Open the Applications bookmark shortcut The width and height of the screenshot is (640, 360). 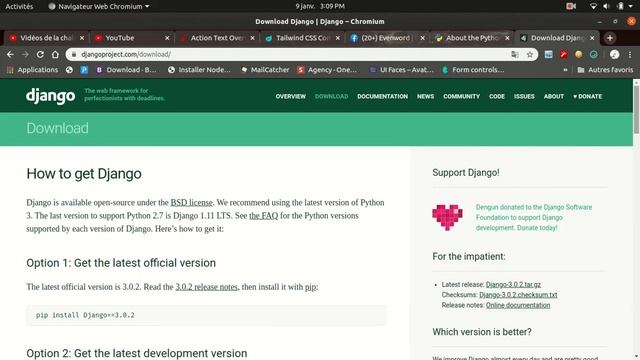[x=32, y=70]
